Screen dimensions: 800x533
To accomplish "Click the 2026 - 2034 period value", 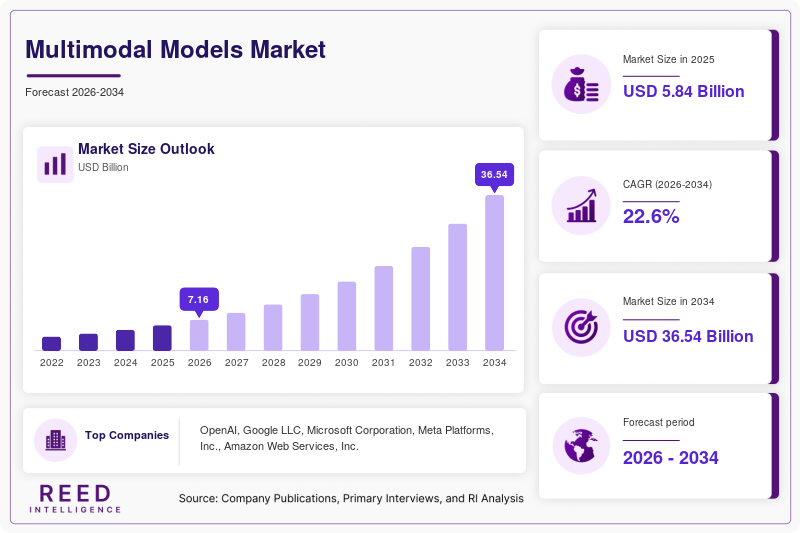I will tap(670, 458).
